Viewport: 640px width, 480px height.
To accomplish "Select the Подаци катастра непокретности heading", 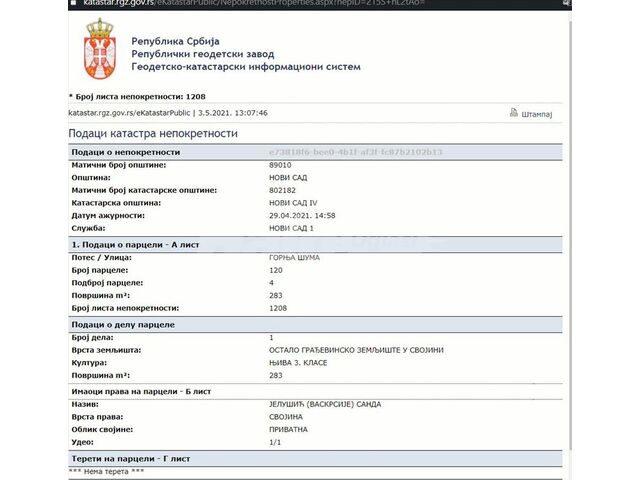I will 153,133.
